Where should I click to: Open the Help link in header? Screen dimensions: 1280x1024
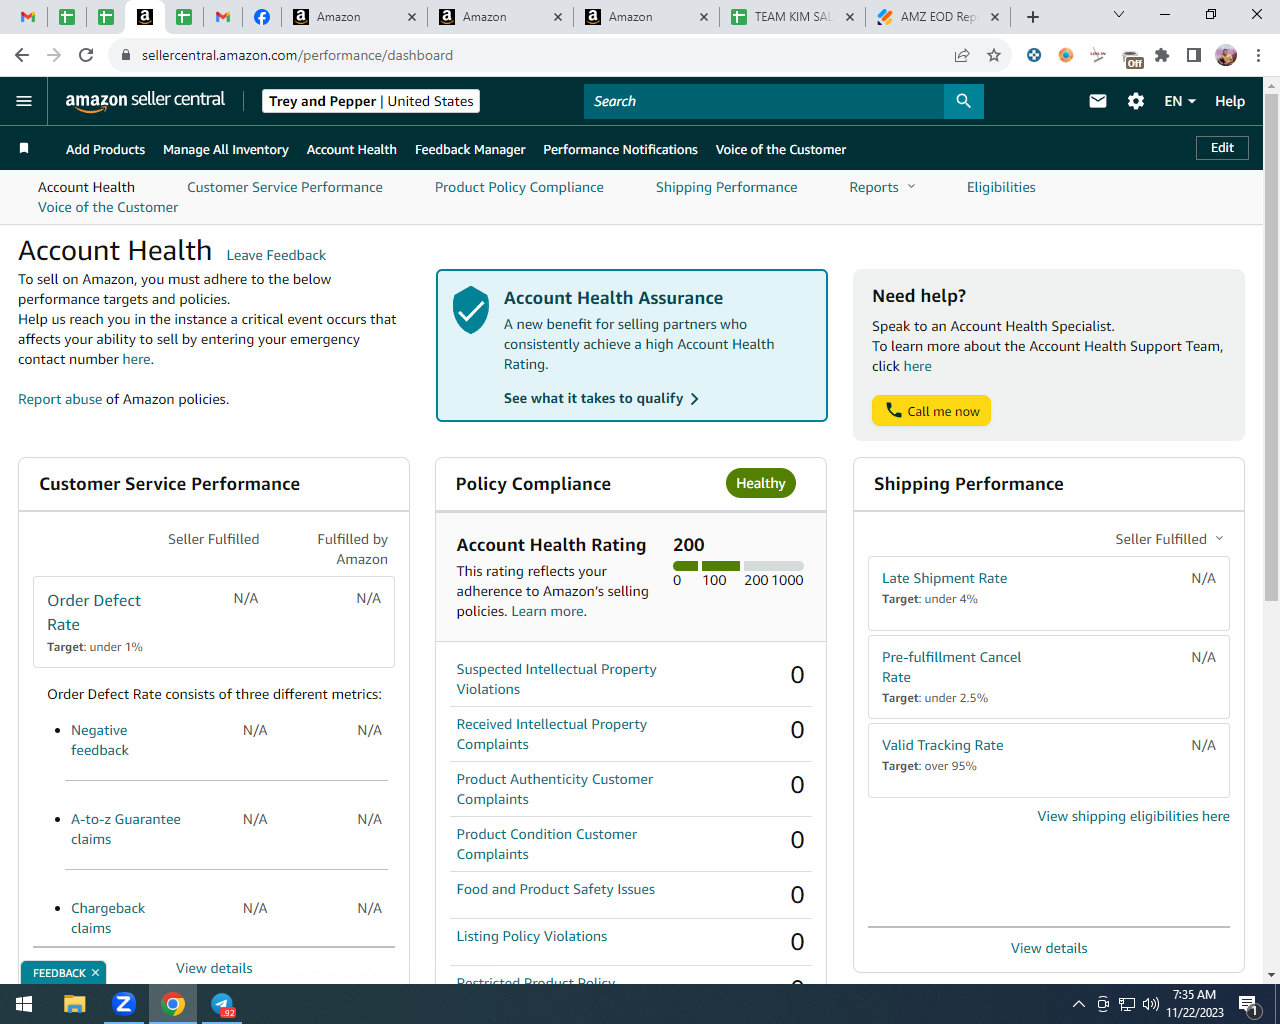(x=1230, y=101)
